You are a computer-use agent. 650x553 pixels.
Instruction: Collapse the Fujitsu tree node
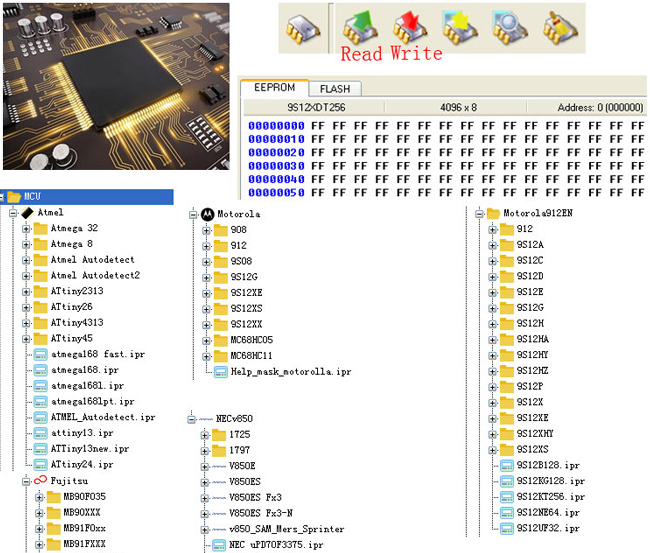(x=26, y=481)
